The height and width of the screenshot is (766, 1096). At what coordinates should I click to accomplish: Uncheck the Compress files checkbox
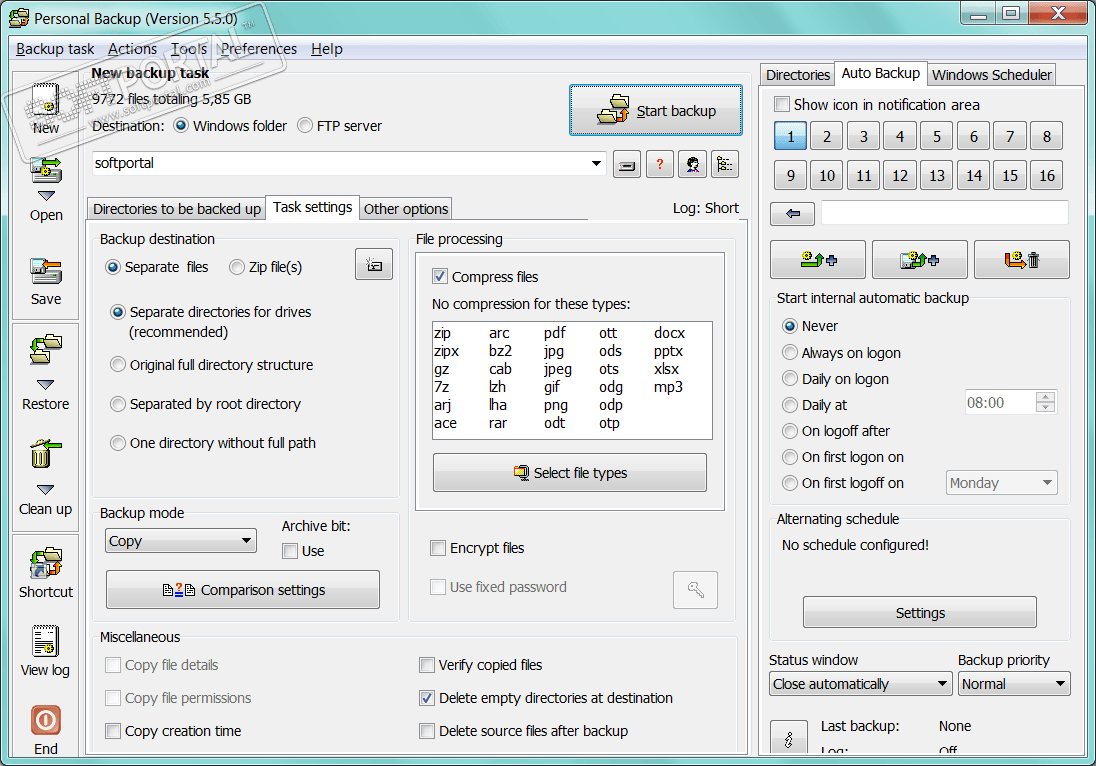(440, 277)
